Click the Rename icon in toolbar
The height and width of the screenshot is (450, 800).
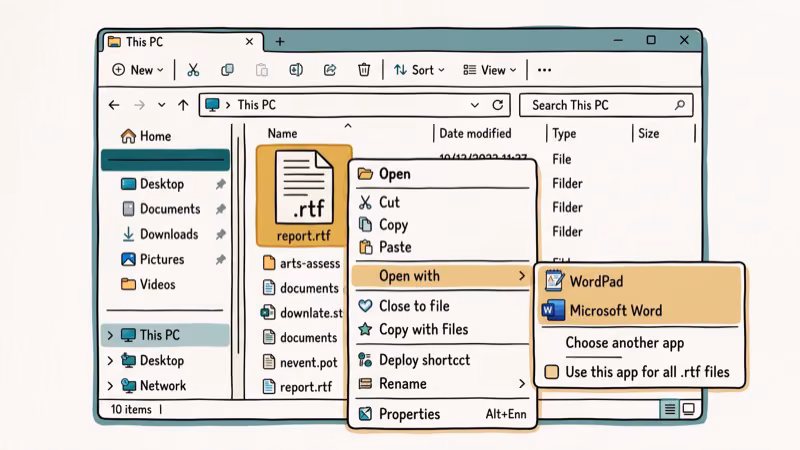point(296,70)
